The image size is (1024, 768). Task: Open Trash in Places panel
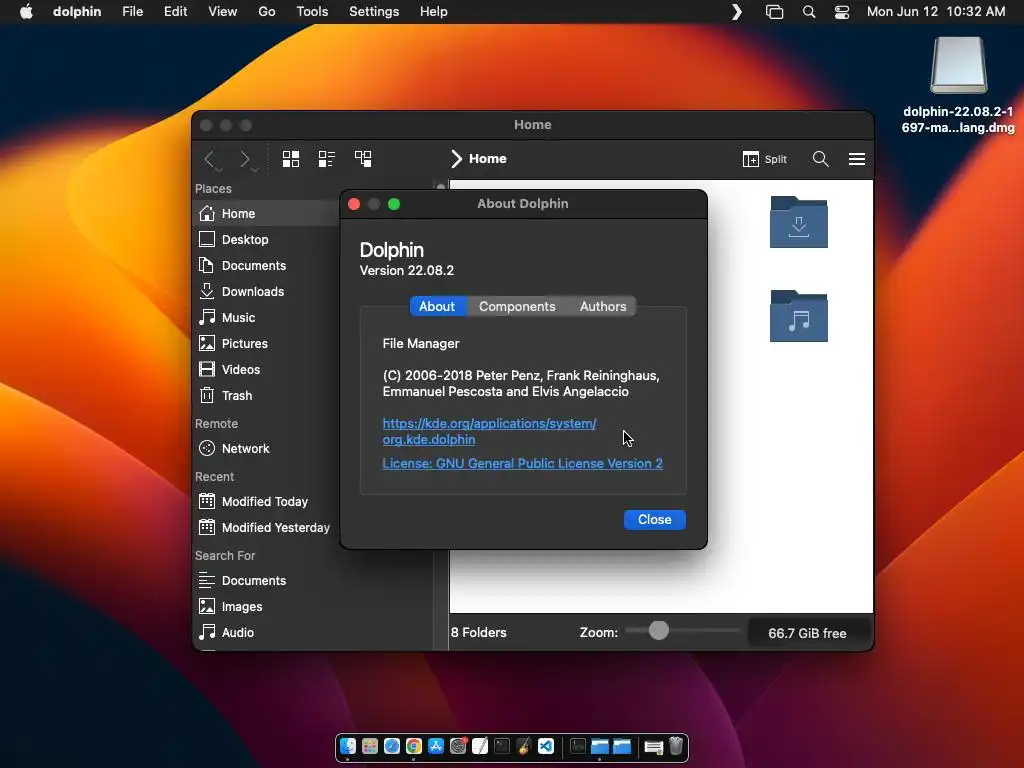click(266, 396)
